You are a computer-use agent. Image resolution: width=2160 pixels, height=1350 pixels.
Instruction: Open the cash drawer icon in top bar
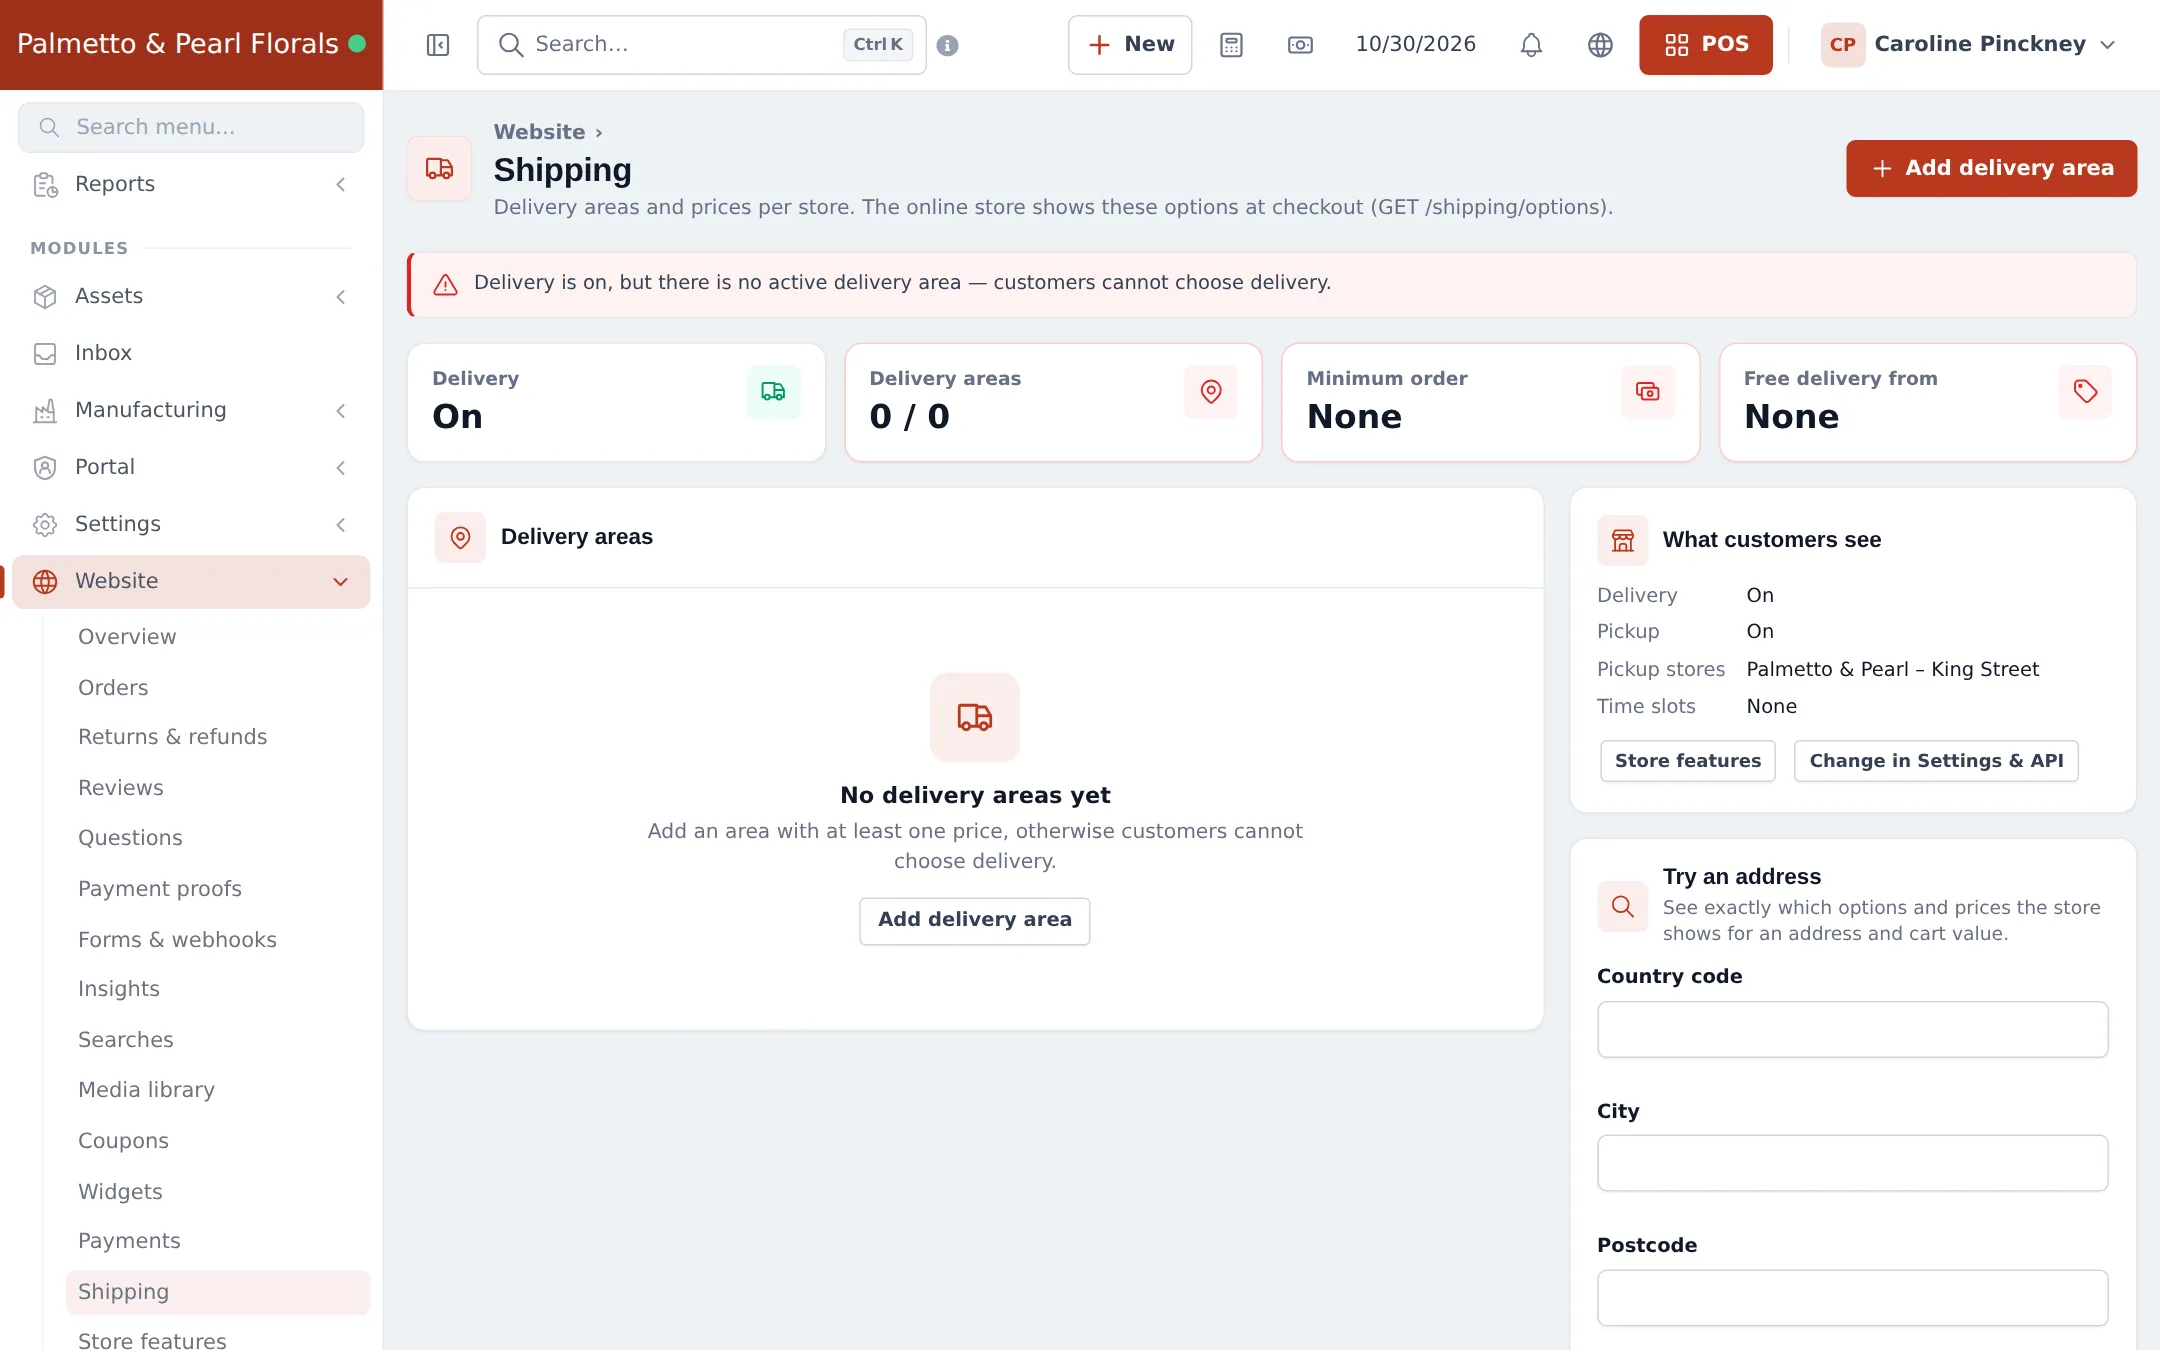coord(1300,45)
